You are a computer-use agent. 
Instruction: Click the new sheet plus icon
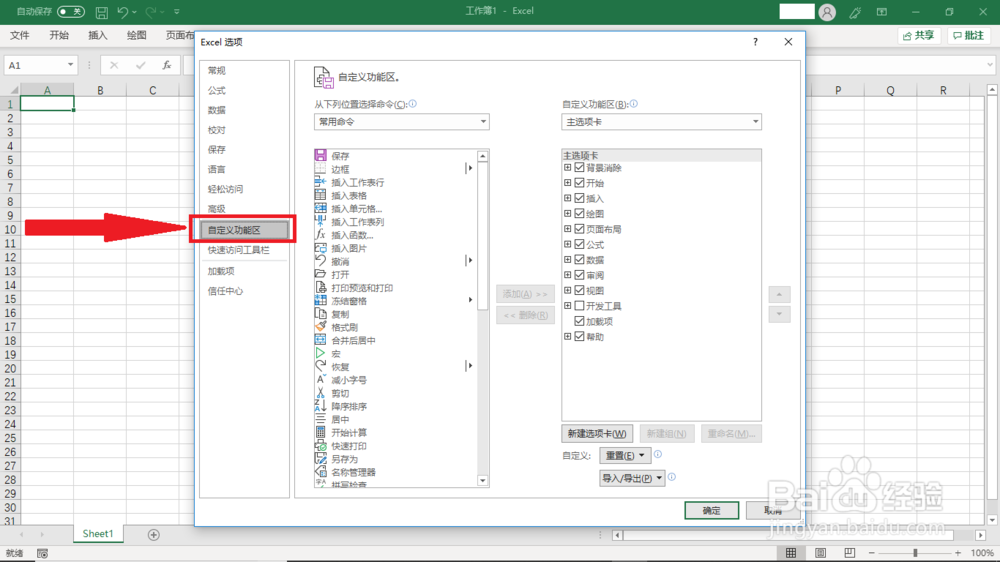click(x=154, y=535)
